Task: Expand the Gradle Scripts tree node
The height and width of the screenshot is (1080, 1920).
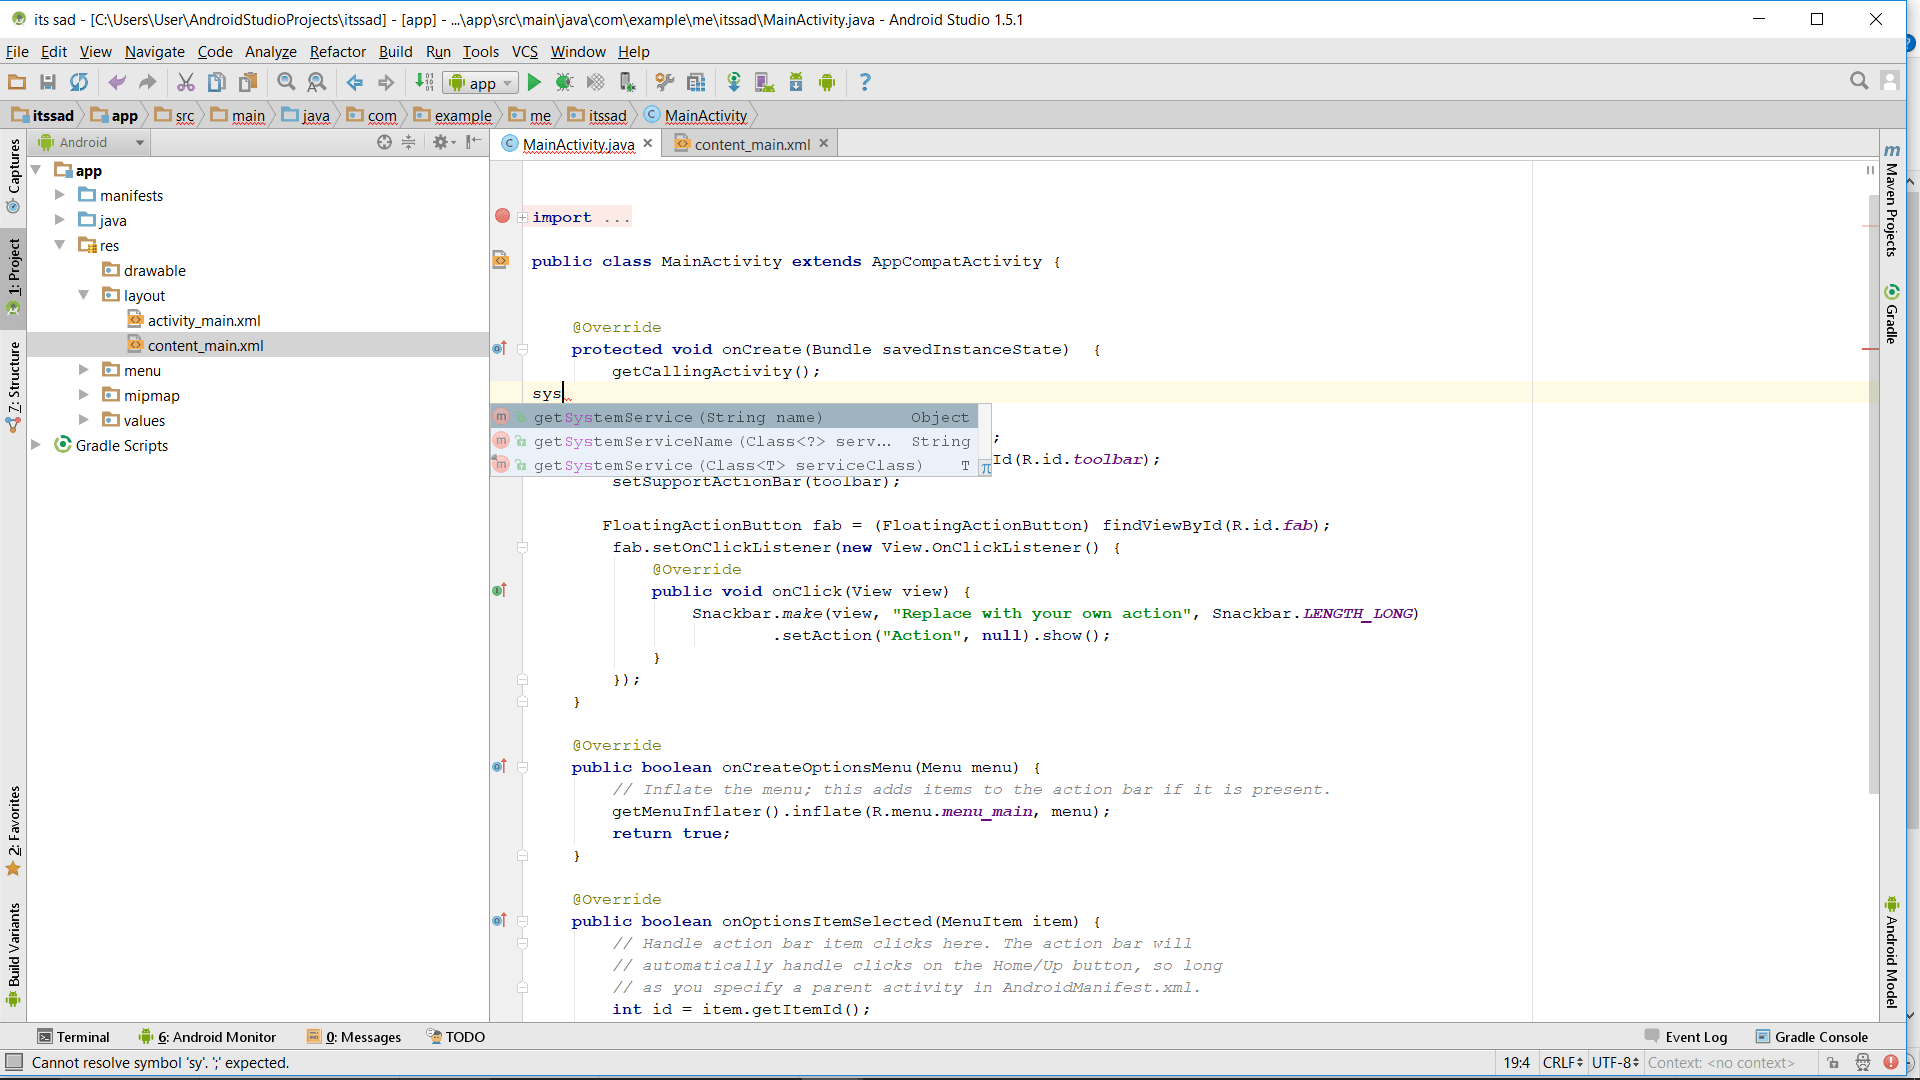Action: 36,445
